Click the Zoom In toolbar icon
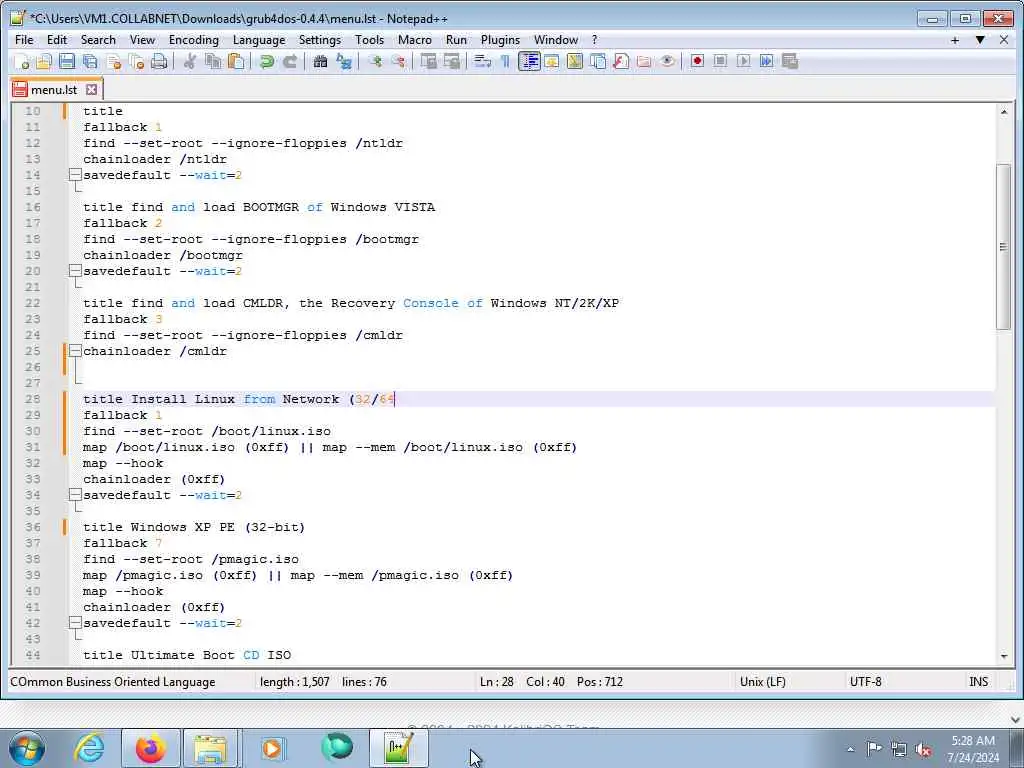 pyautogui.click(x=375, y=61)
